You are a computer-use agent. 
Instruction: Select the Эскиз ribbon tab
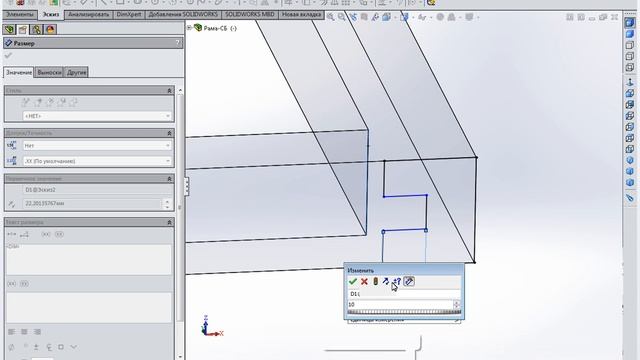(x=51, y=15)
